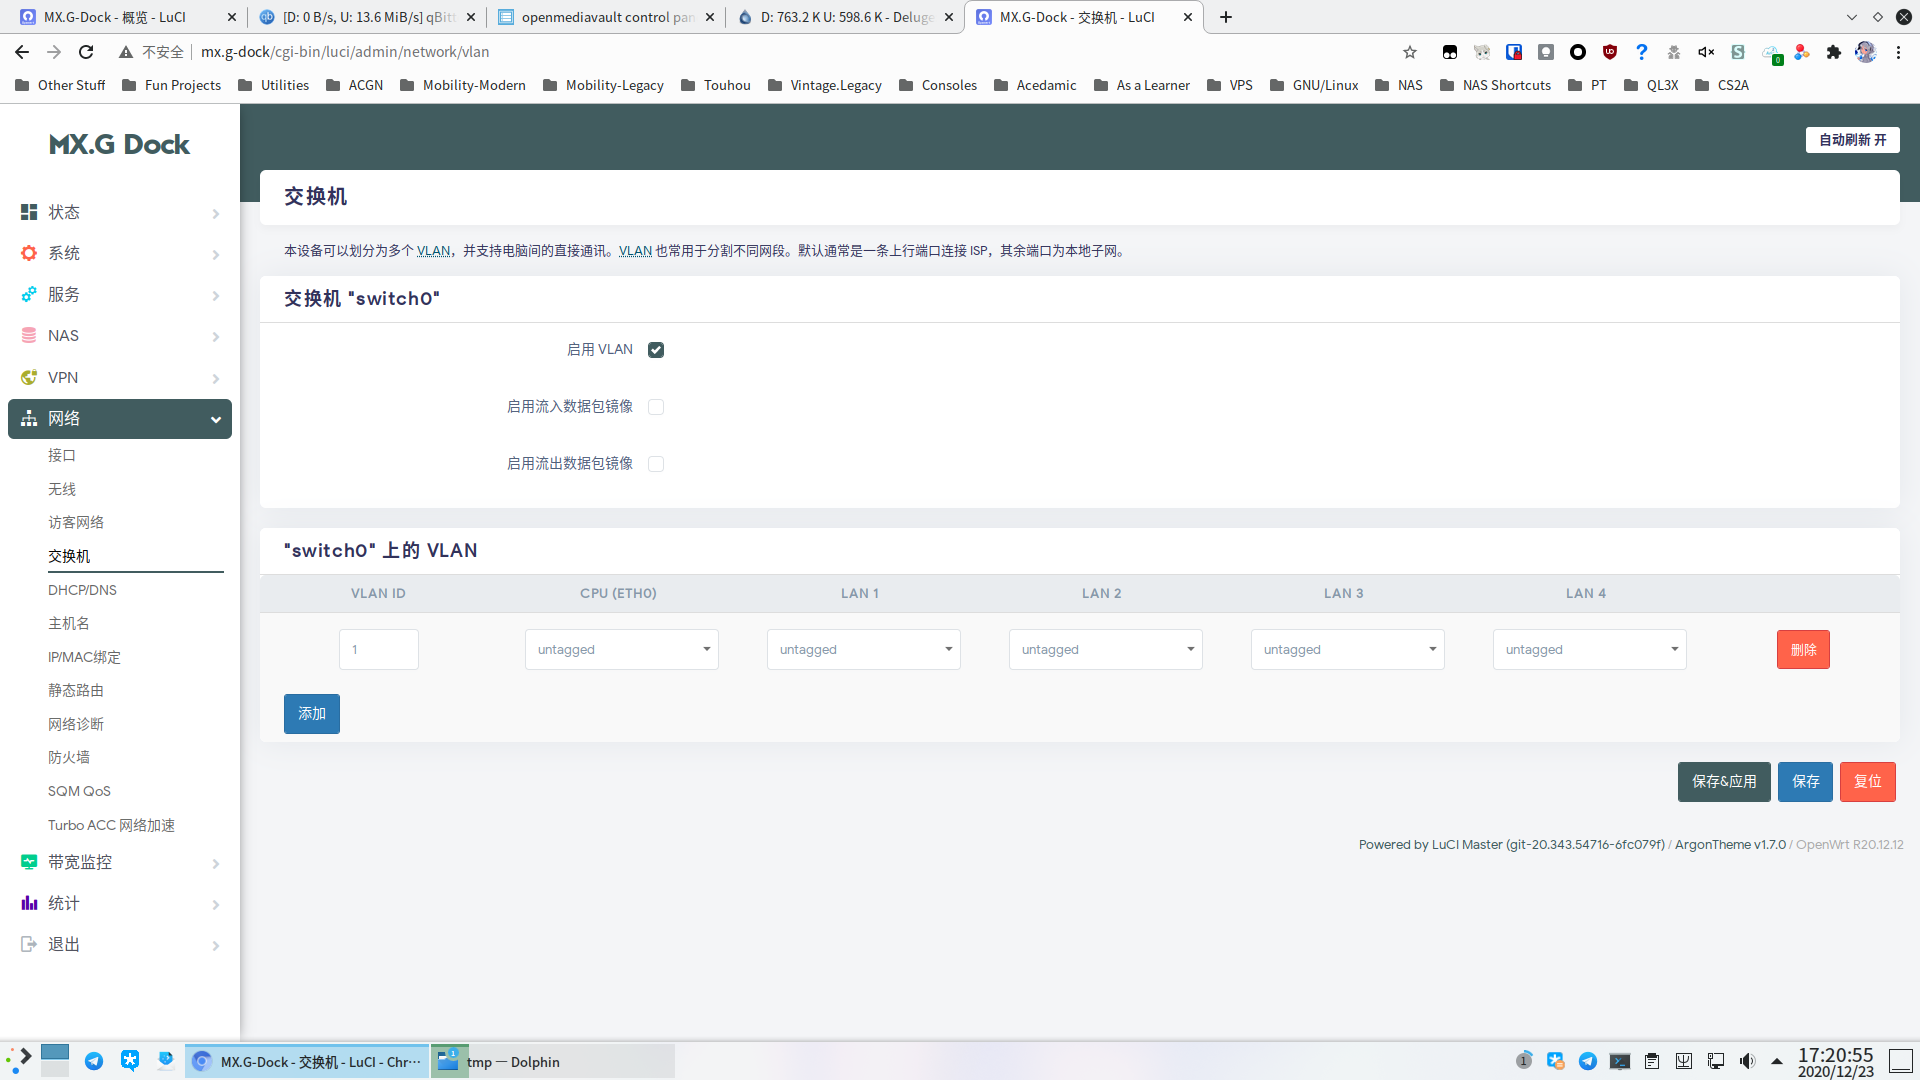Viewport: 1920px width, 1080px height.
Task: Uncheck the 启用 VLAN checkbox
Action: (x=656, y=349)
